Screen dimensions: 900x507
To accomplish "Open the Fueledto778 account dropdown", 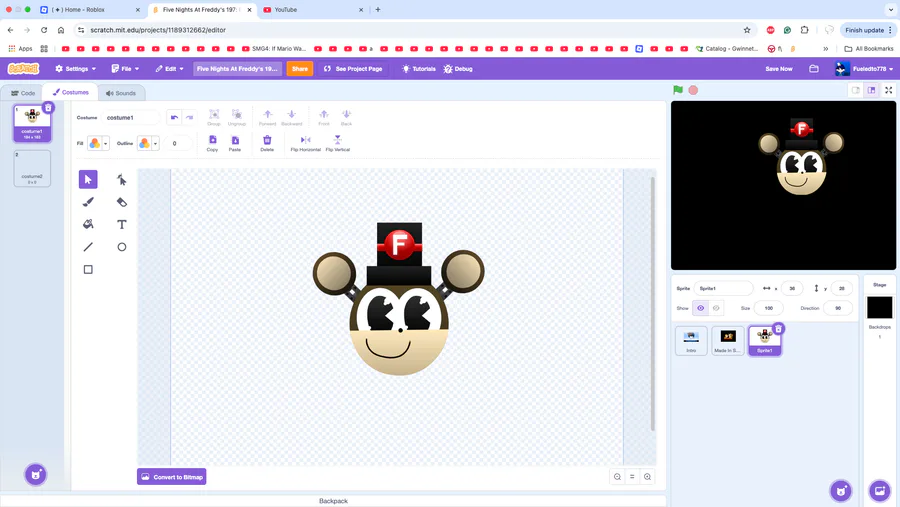I will [864, 68].
